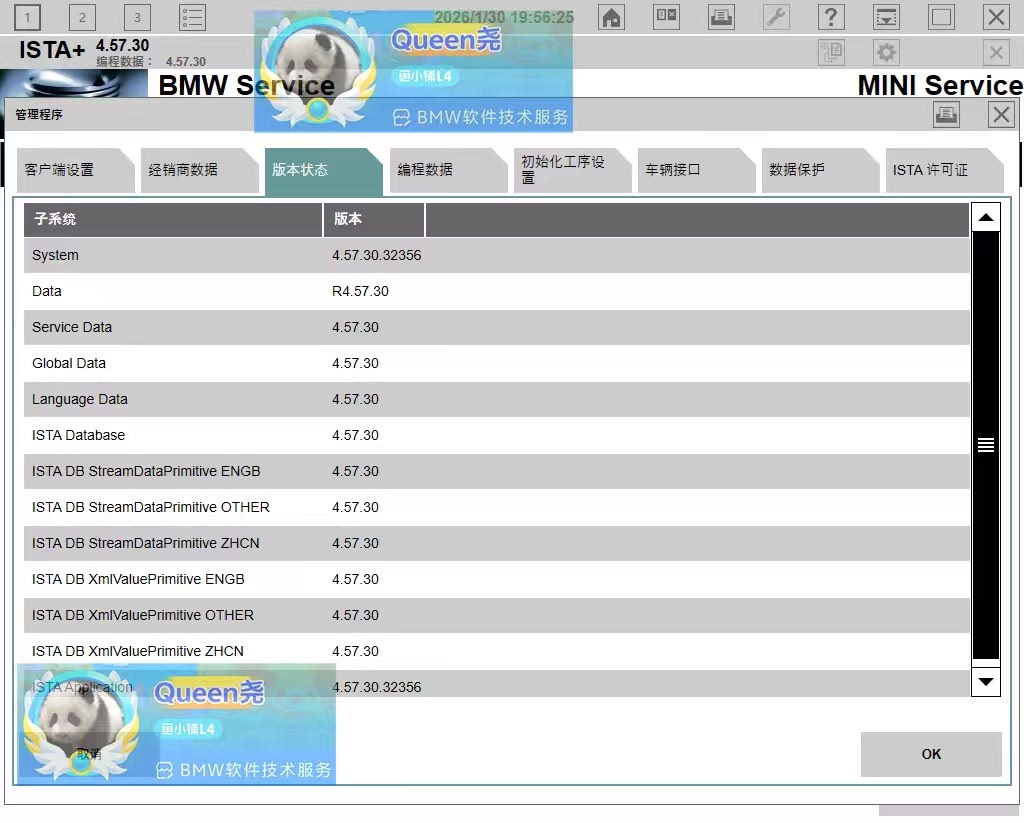Open the help question mark icon
1024x823 pixels.
(831, 17)
